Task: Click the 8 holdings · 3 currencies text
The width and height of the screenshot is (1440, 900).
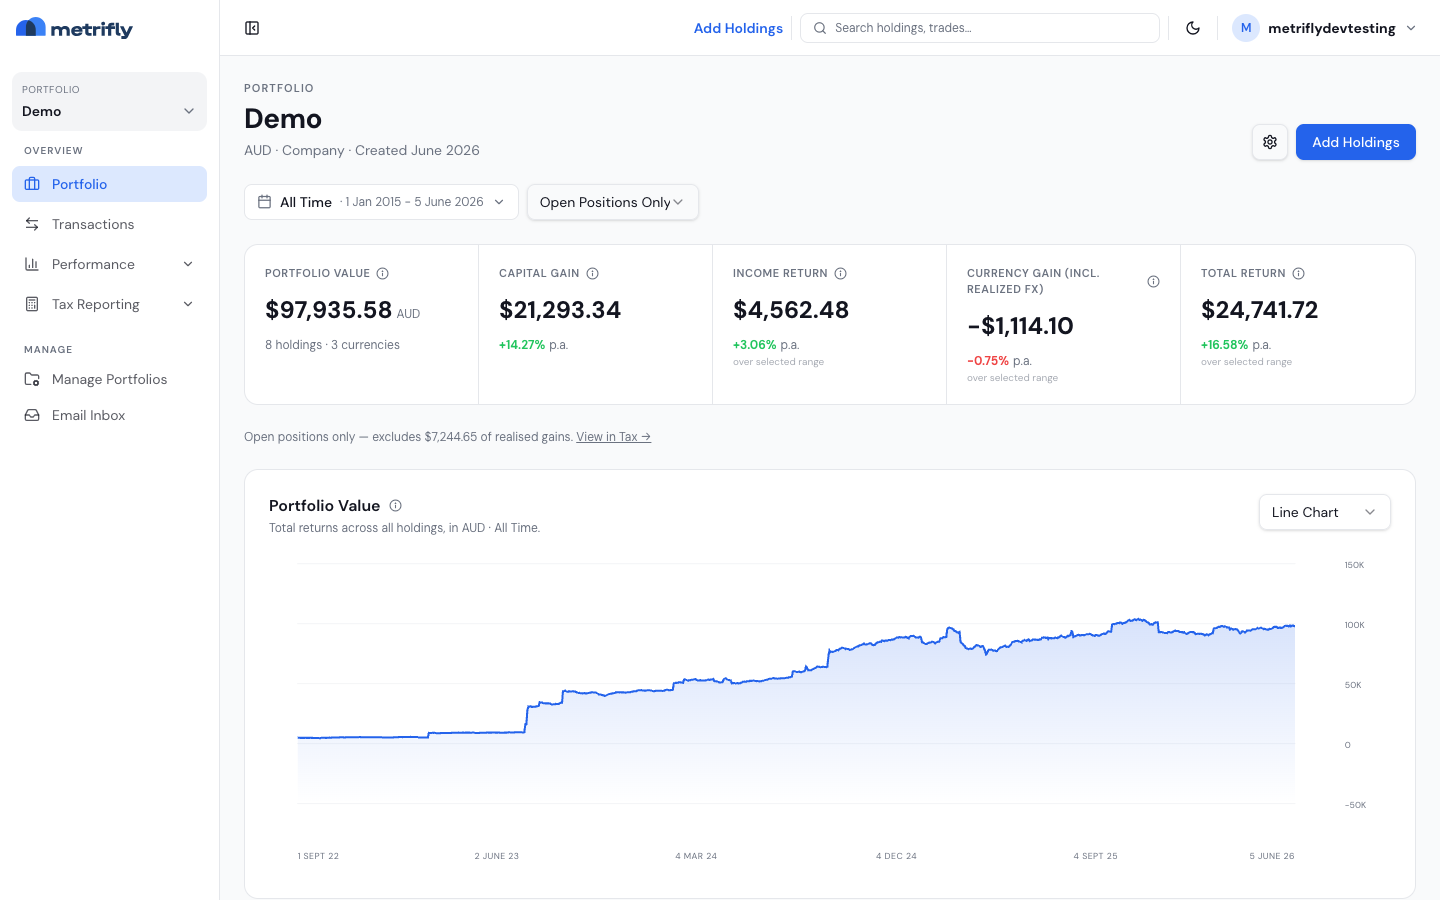Action: (332, 345)
